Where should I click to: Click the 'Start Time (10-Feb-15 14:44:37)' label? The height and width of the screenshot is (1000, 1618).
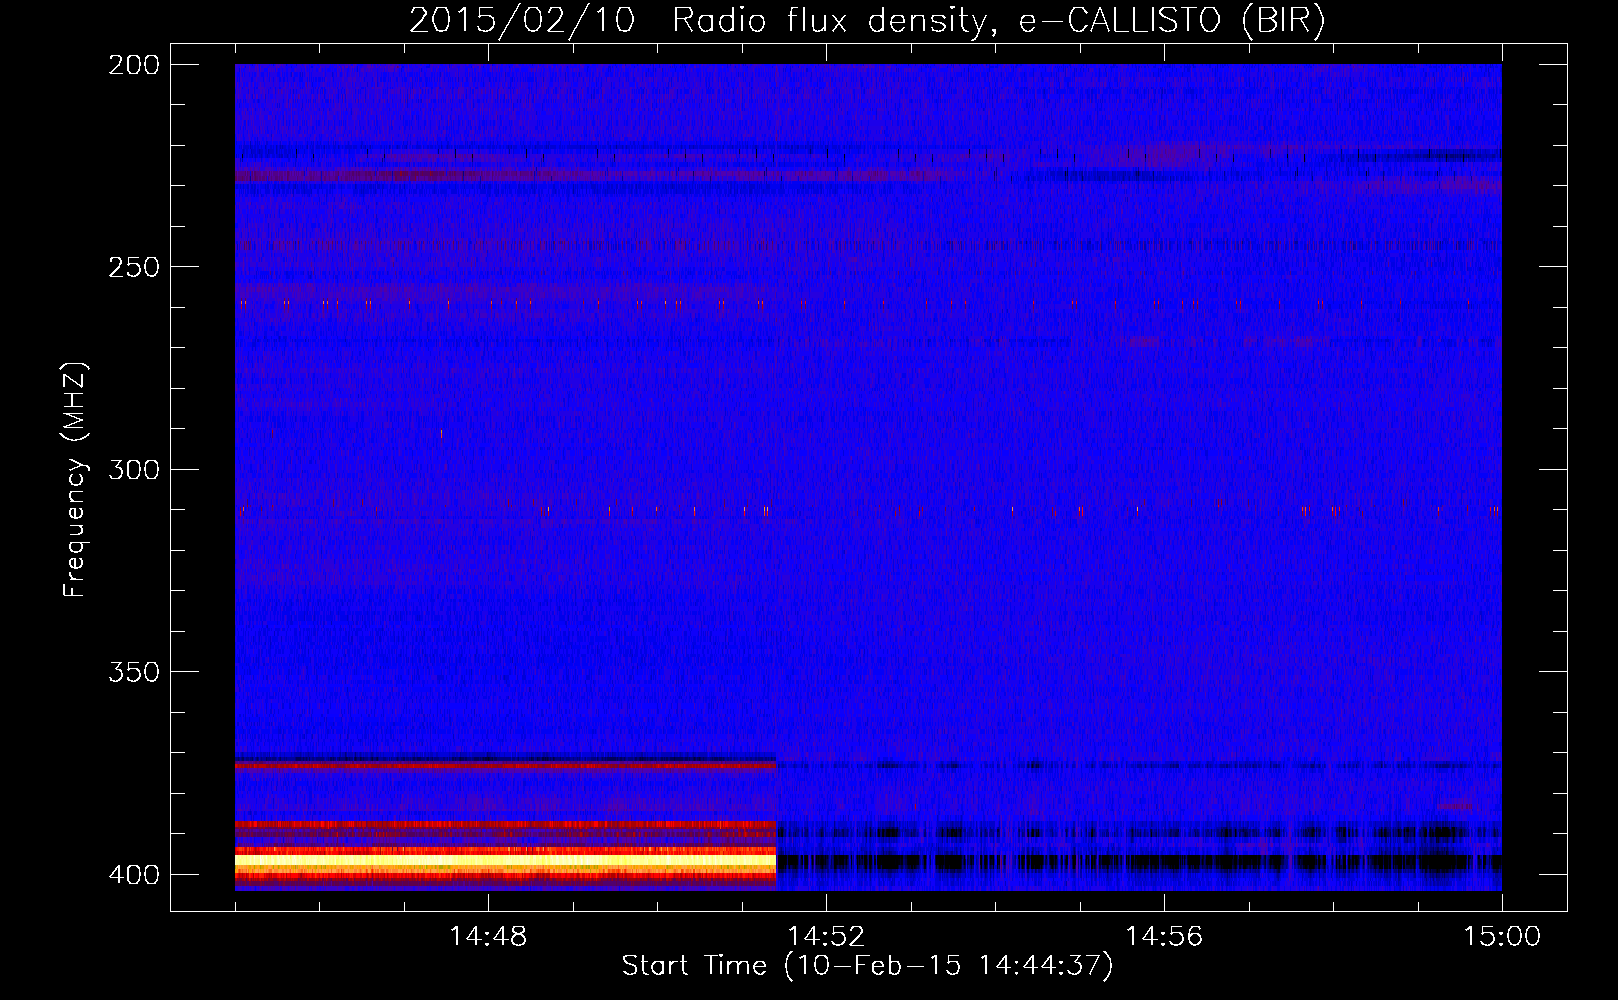pyautogui.click(x=867, y=966)
